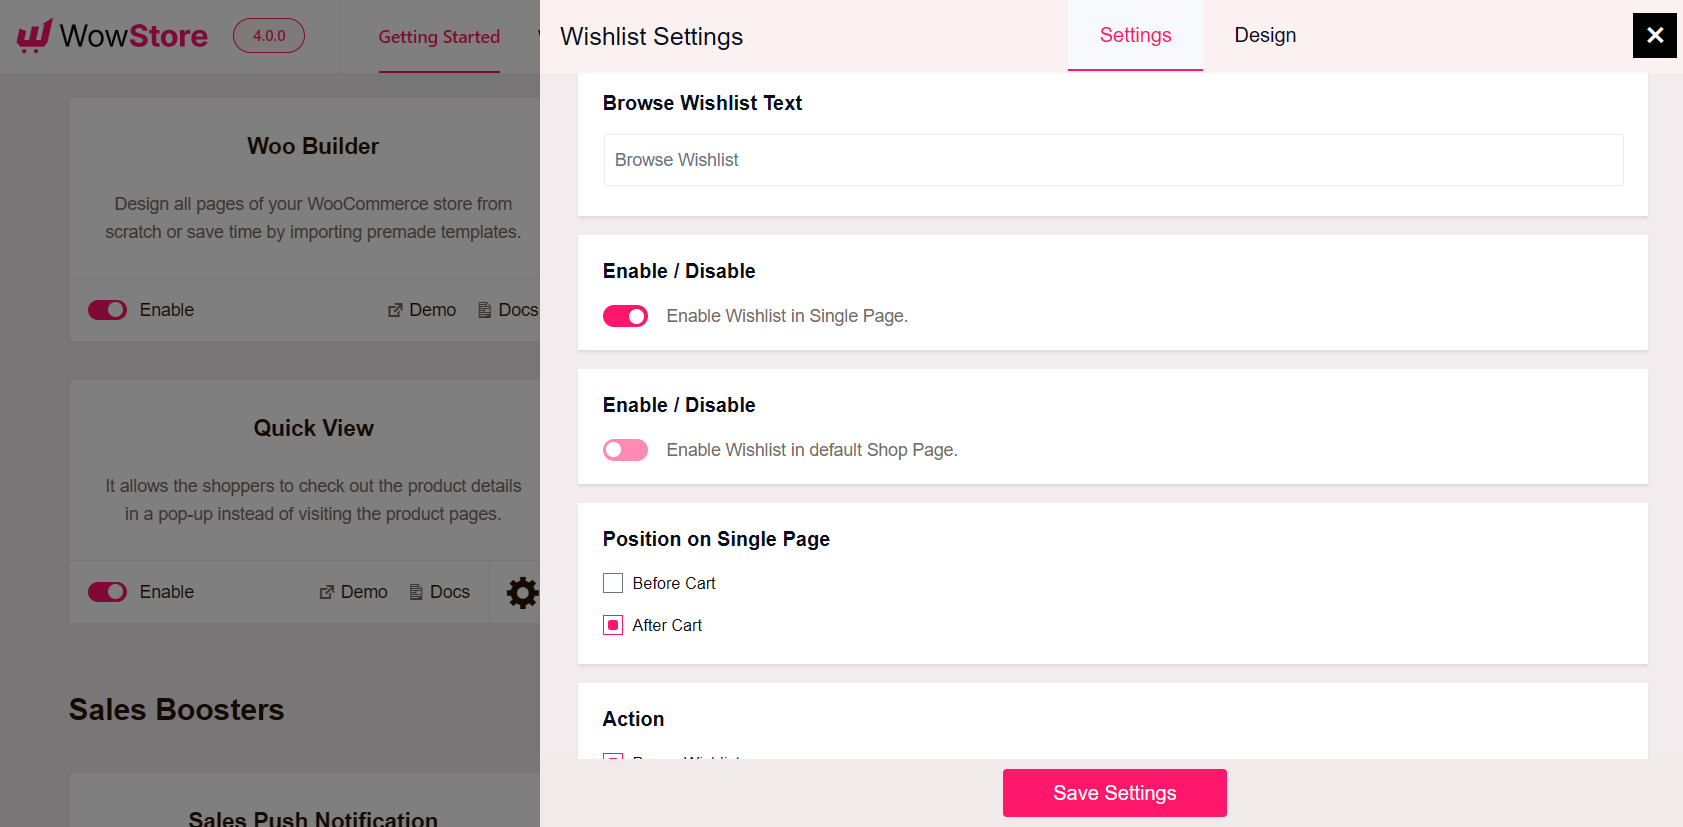Click the WowStore logo icon
1683x827 pixels.
coord(34,35)
